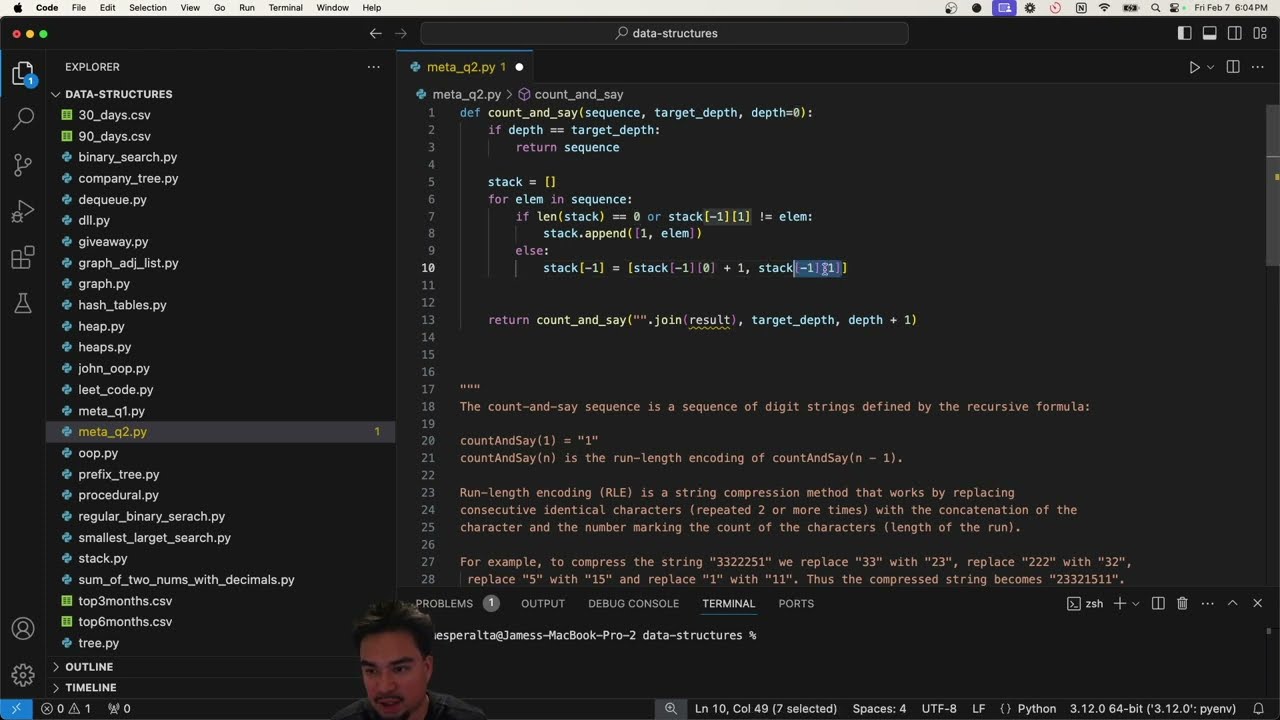This screenshot has width=1280, height=720.
Task: Toggle the bottom panel layout
Action: click(1209, 33)
